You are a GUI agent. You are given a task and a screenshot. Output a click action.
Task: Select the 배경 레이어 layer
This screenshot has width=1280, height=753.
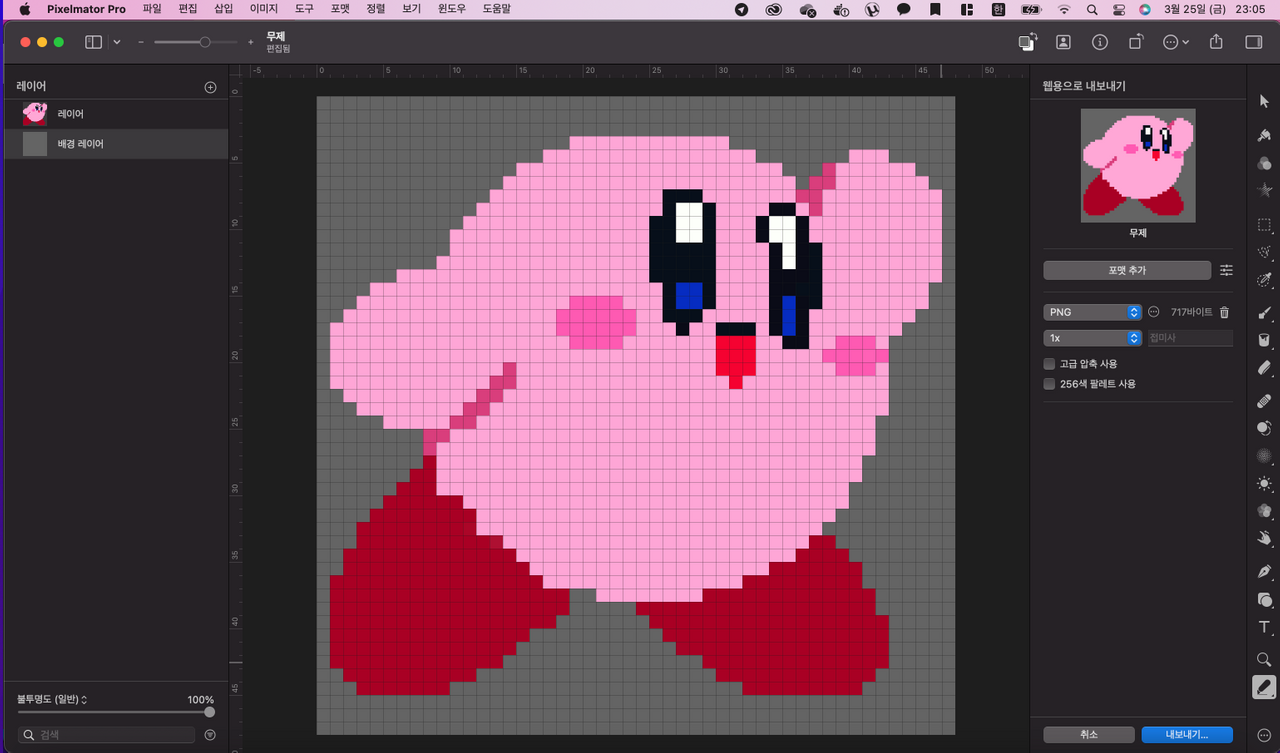point(114,144)
